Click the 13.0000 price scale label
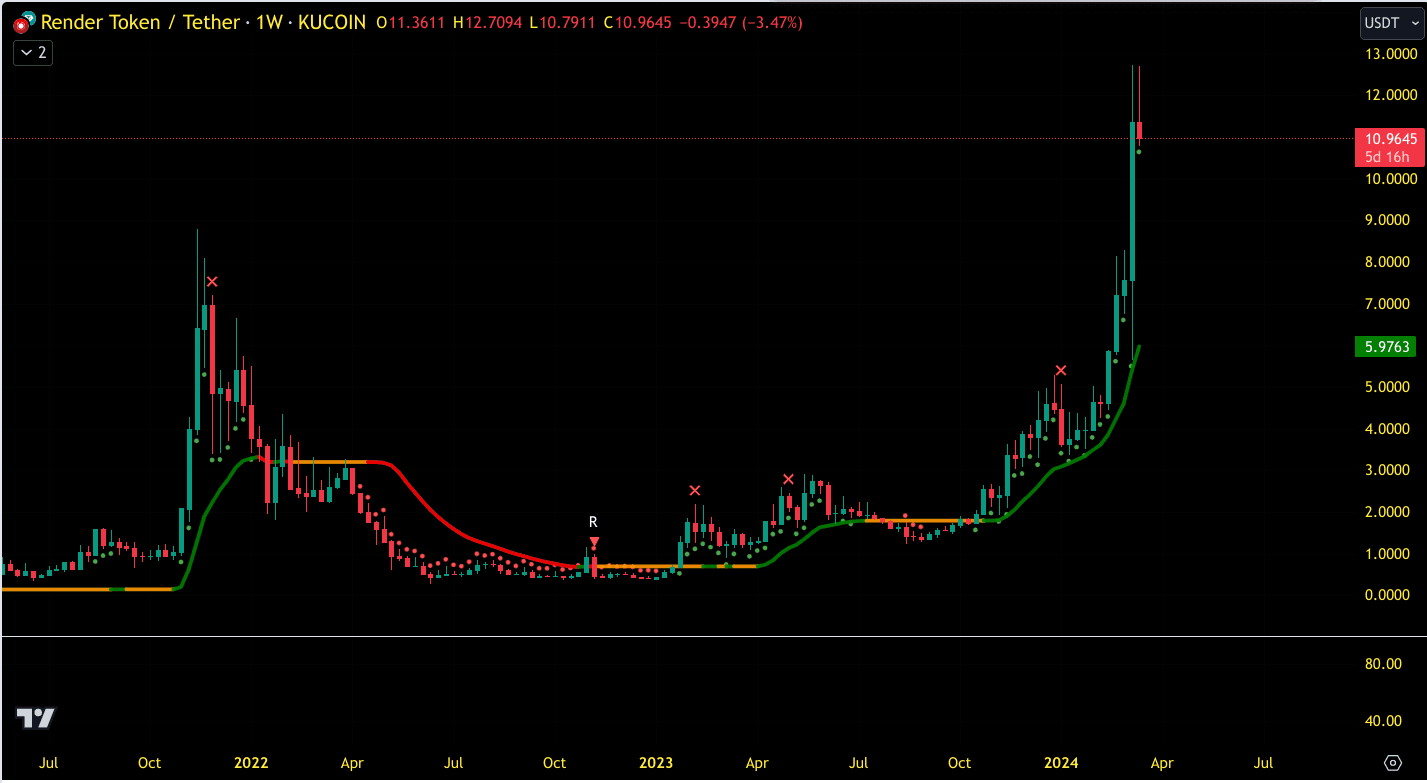The width and height of the screenshot is (1427, 783). pos(1390,53)
